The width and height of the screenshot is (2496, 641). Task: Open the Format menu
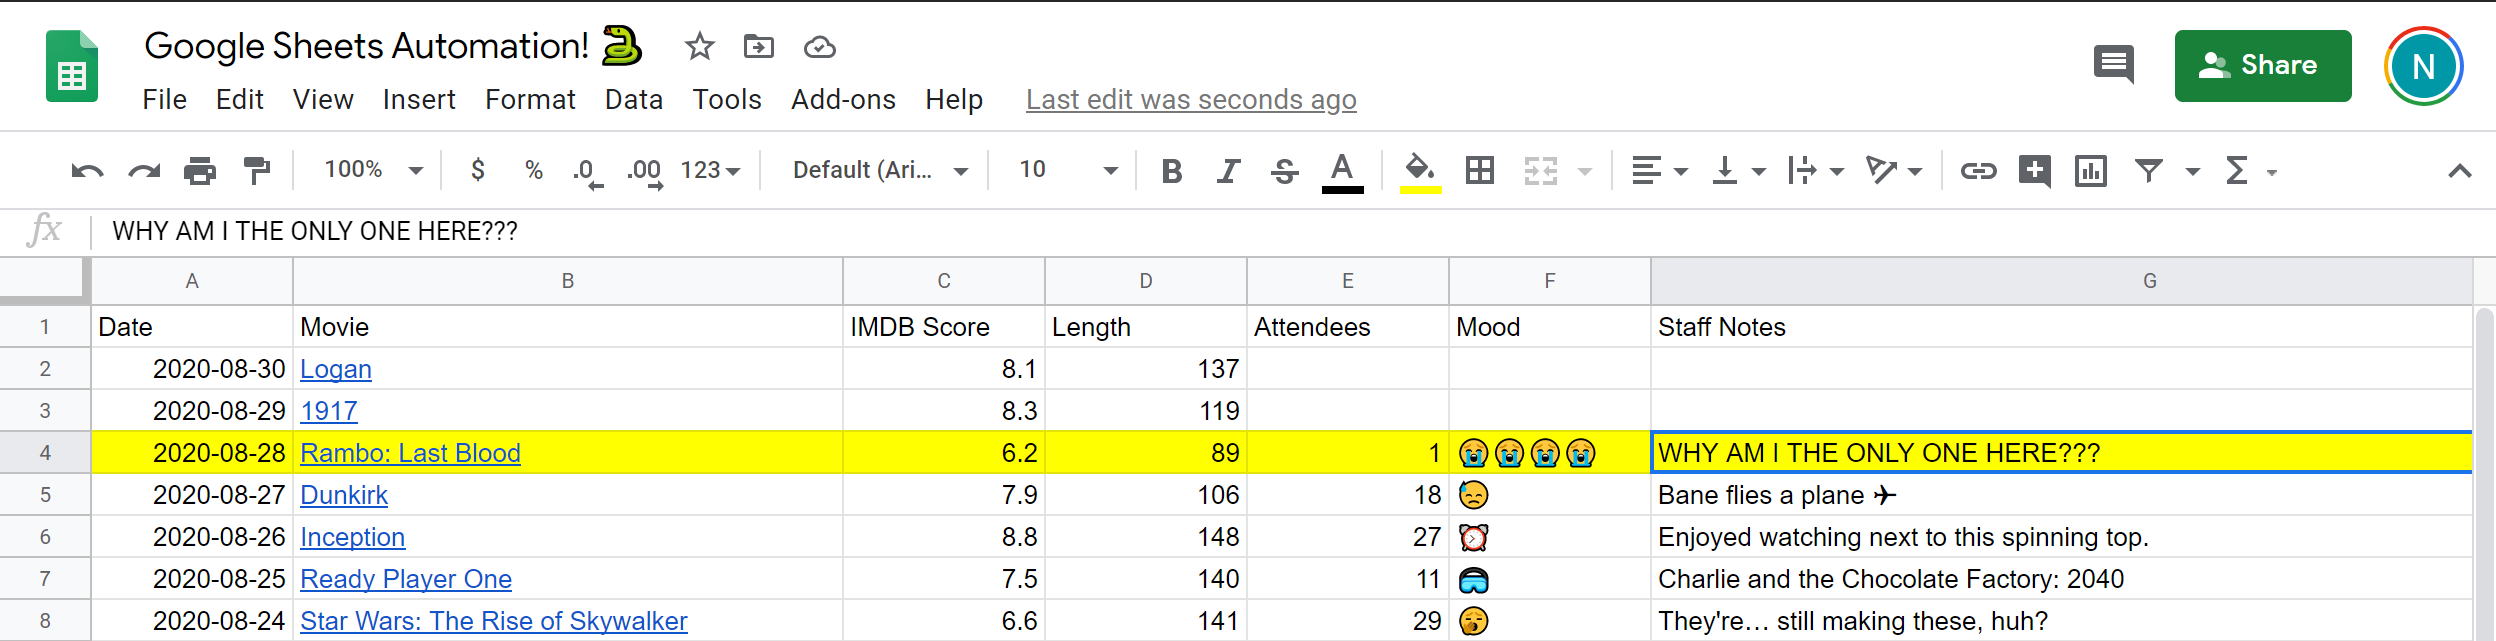[x=530, y=100]
